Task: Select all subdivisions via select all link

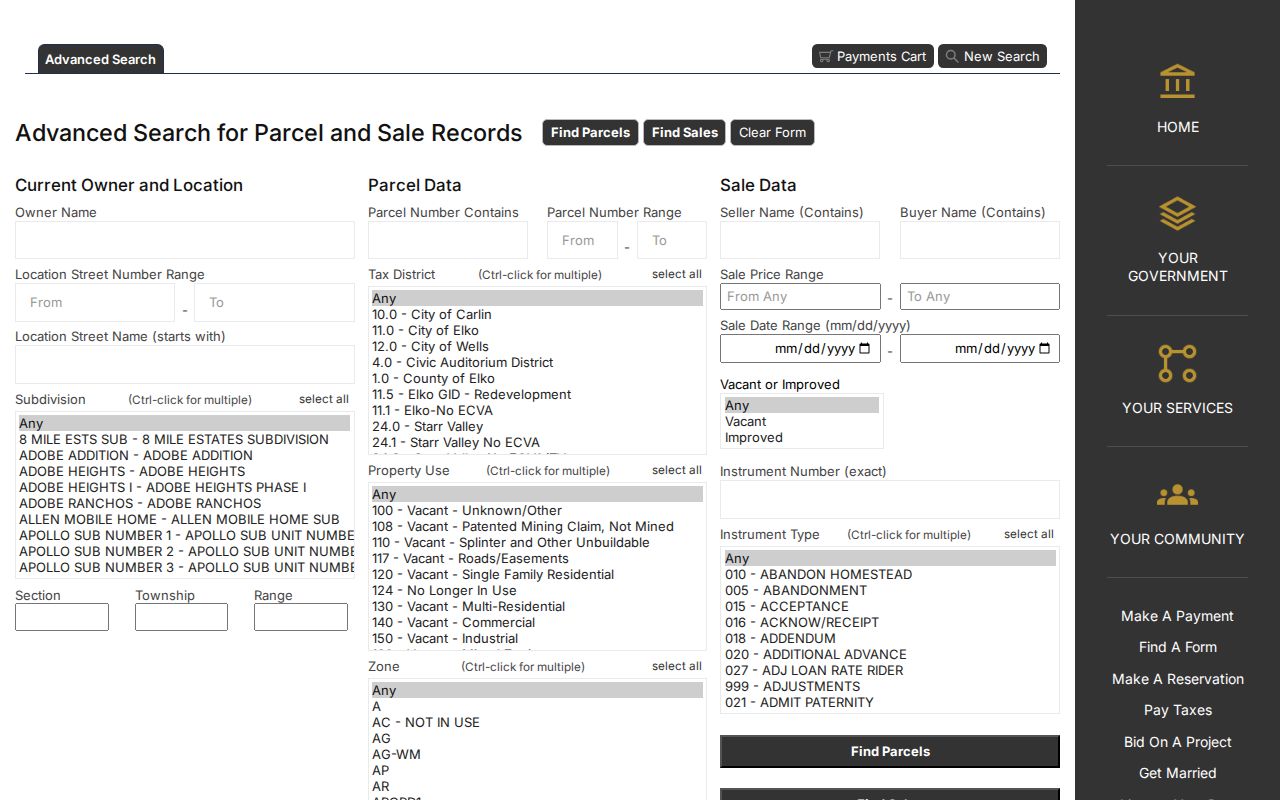Action: pos(324,399)
